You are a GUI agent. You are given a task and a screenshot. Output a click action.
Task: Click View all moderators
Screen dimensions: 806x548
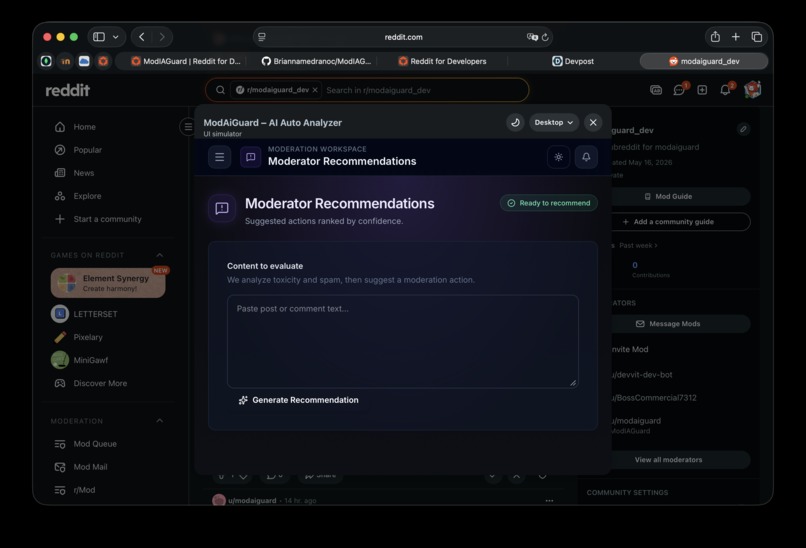pyautogui.click(x=668, y=460)
